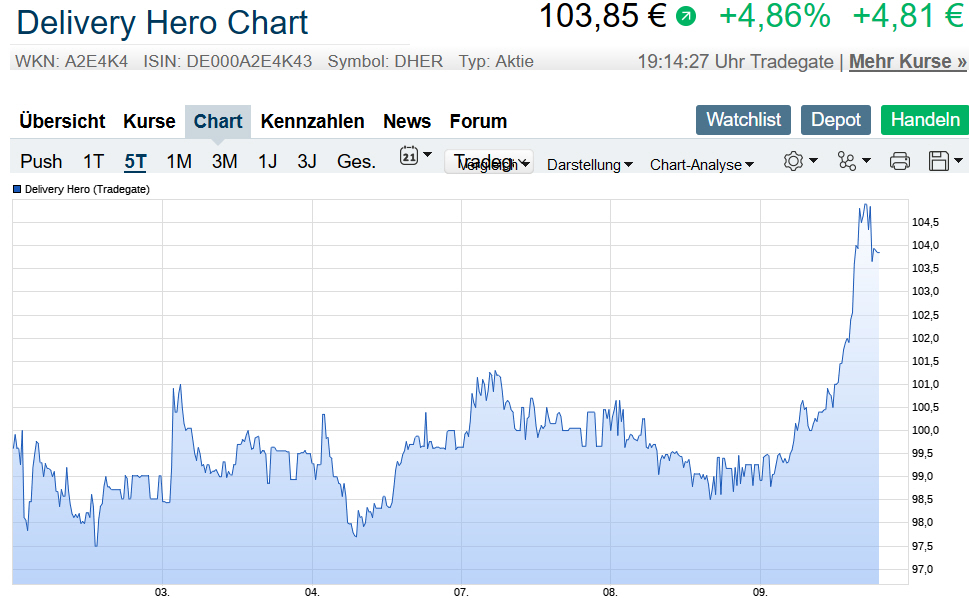Expand the Tradegate exchange dropdown

489,162
